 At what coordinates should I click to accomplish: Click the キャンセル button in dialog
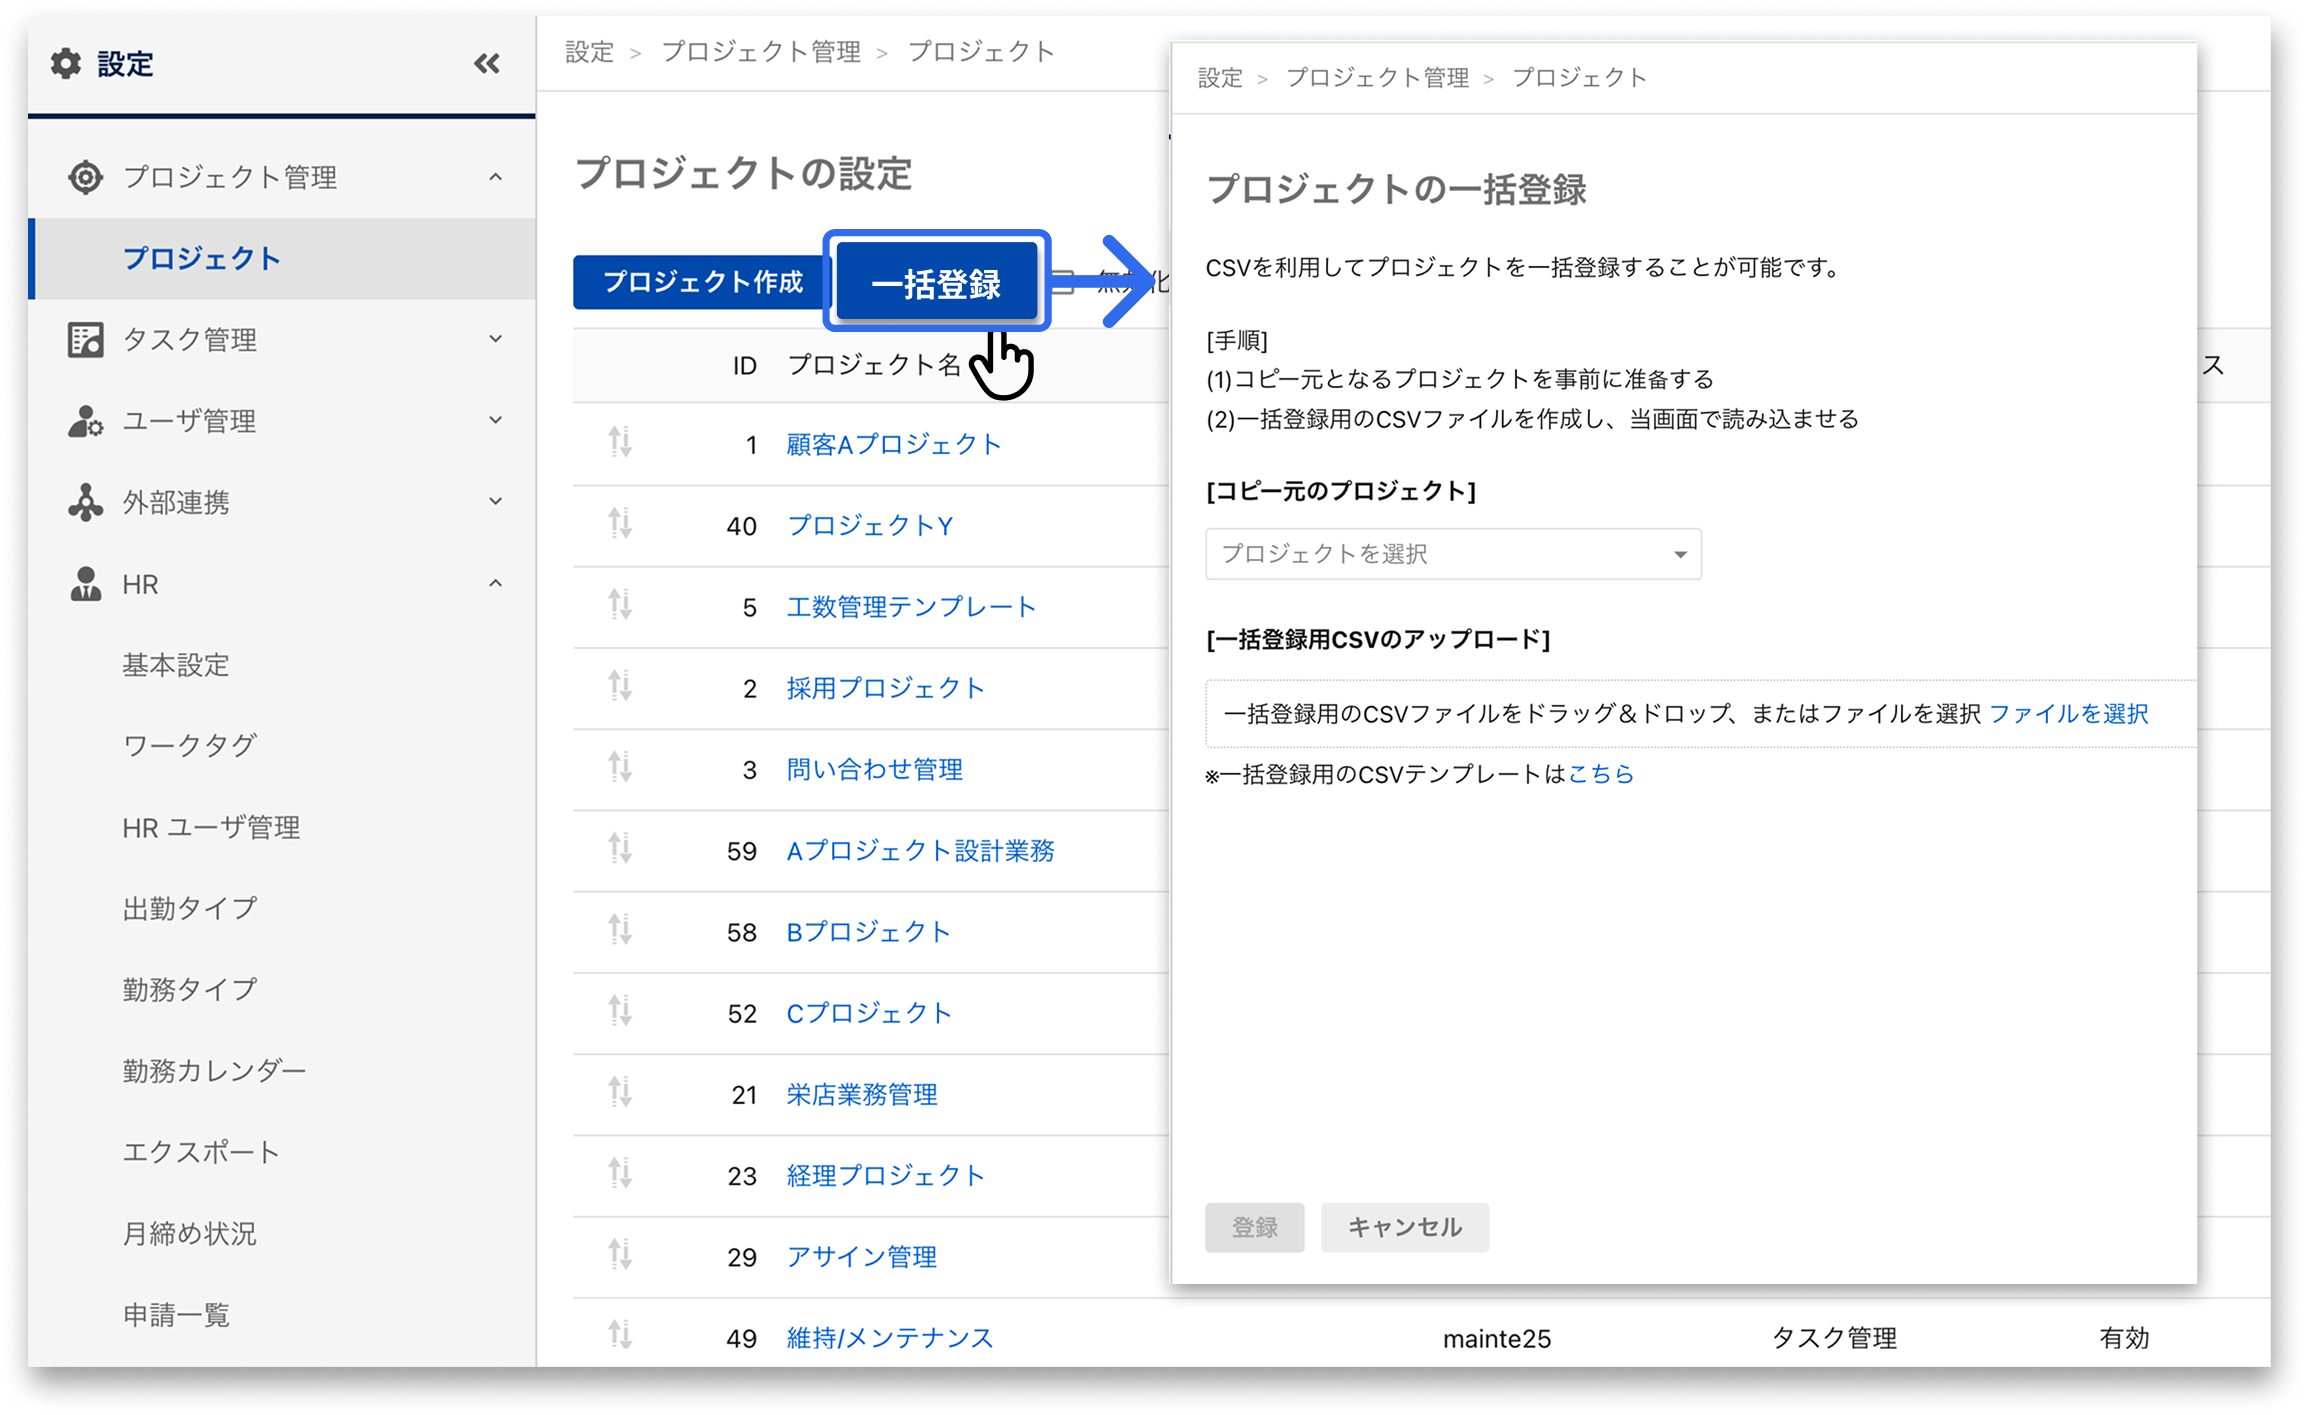click(x=1404, y=1227)
